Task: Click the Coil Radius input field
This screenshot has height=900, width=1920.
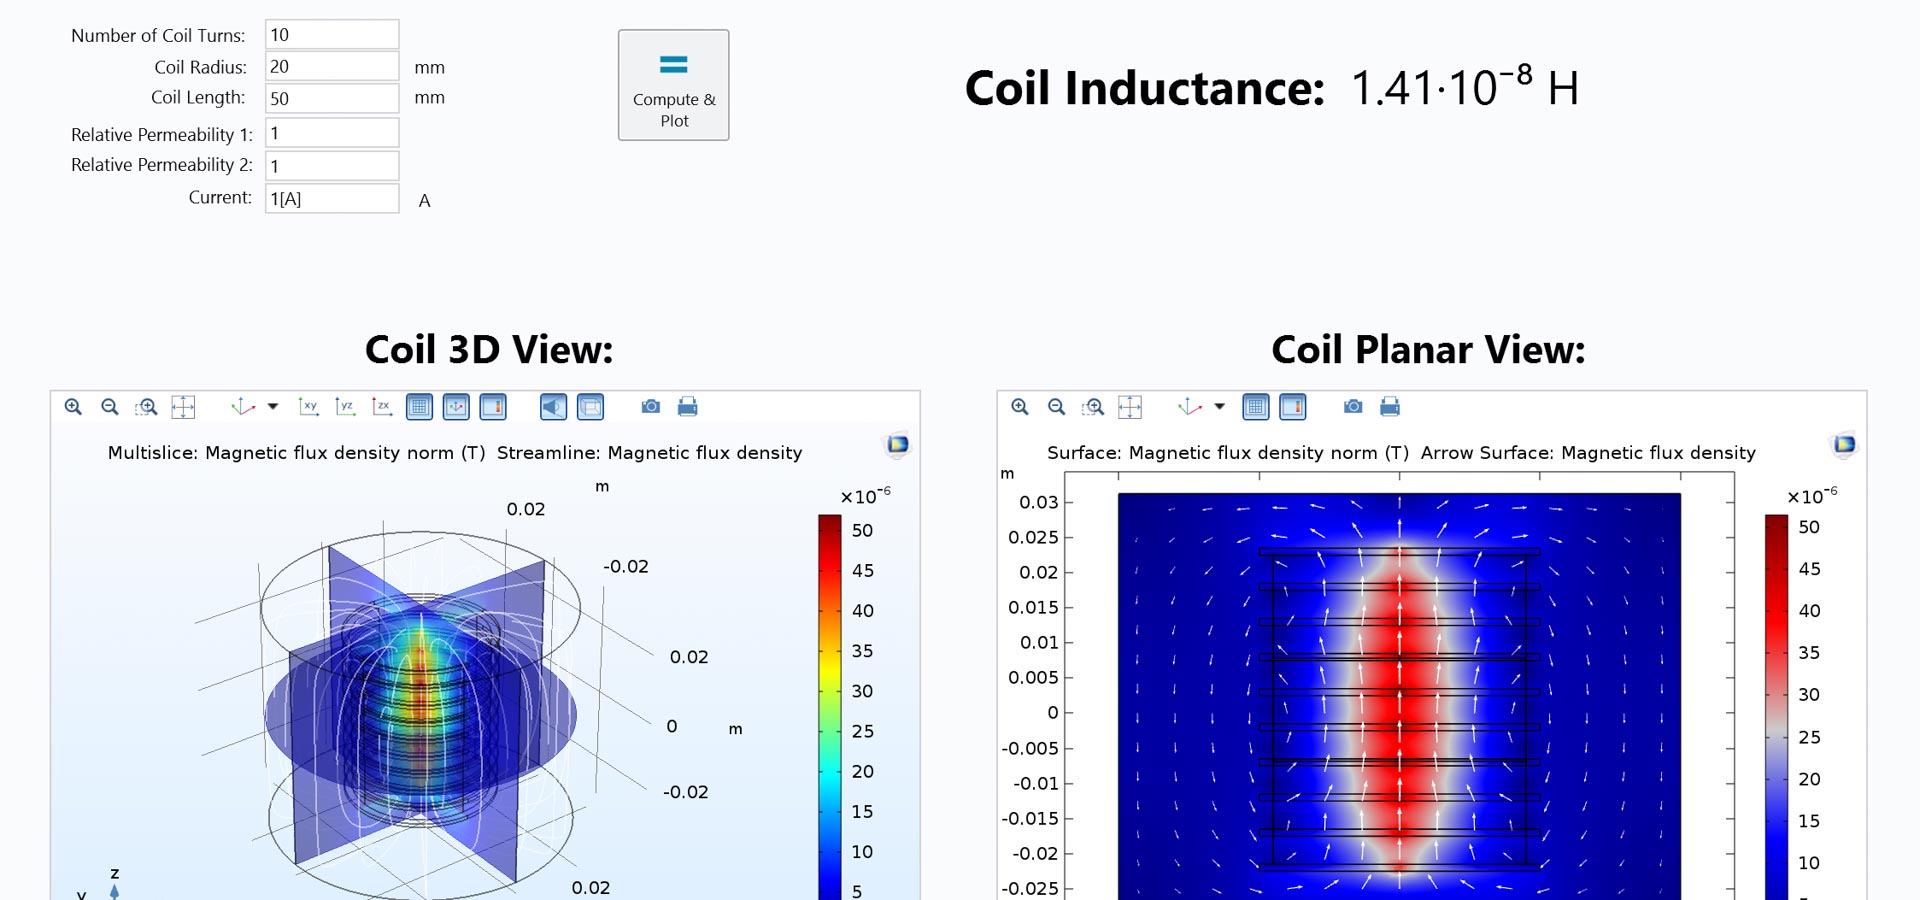Action: (x=332, y=67)
